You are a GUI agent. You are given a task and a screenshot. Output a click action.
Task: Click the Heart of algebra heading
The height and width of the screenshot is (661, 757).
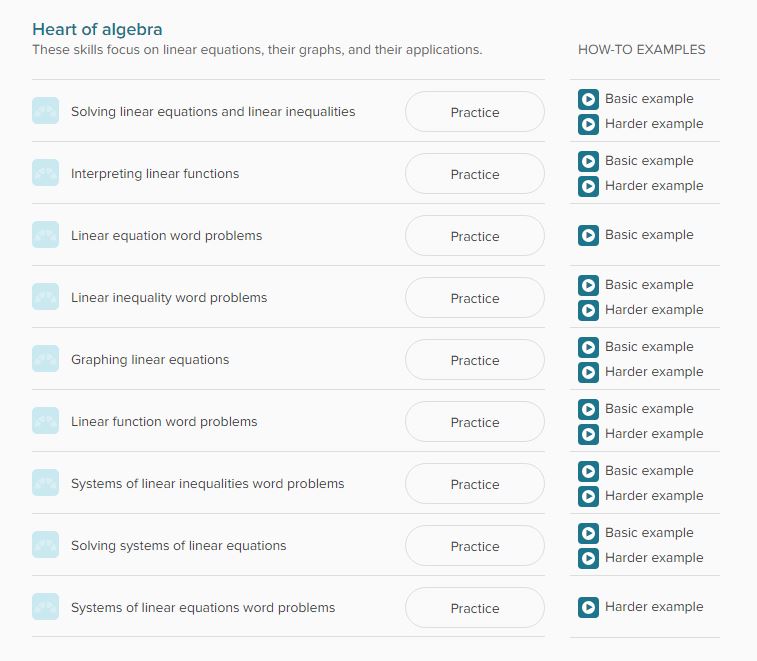97,29
